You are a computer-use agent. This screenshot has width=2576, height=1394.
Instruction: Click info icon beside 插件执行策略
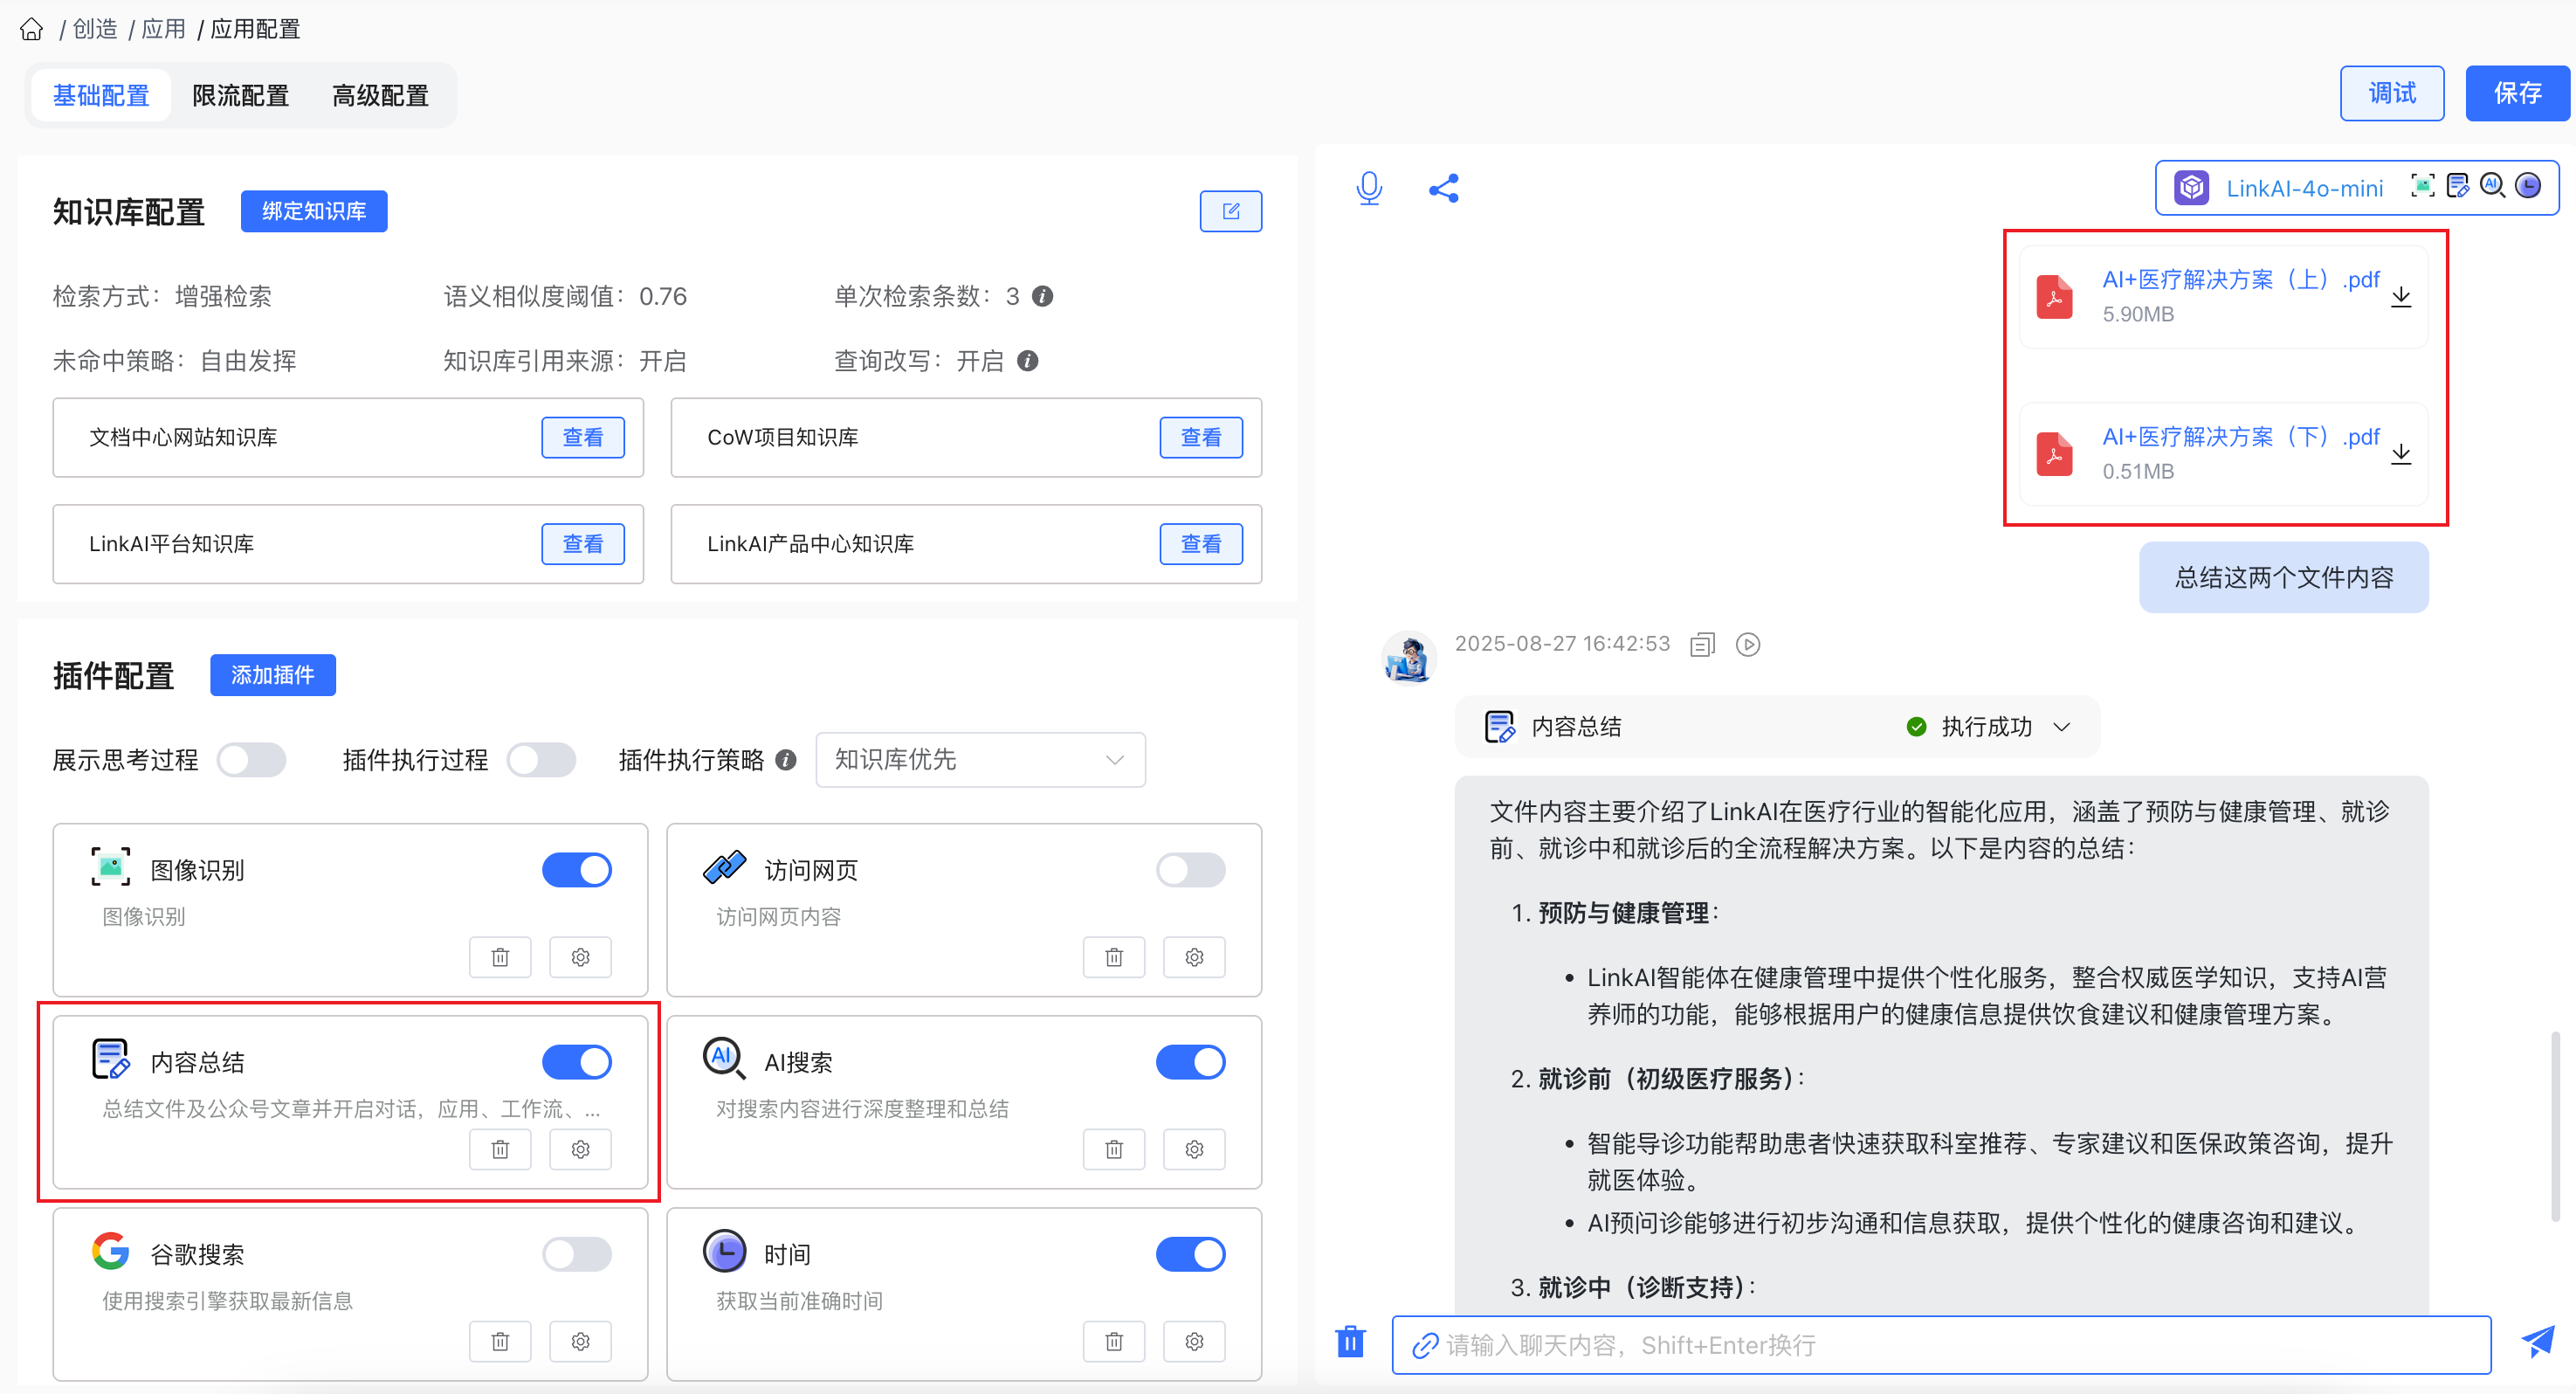tap(786, 760)
